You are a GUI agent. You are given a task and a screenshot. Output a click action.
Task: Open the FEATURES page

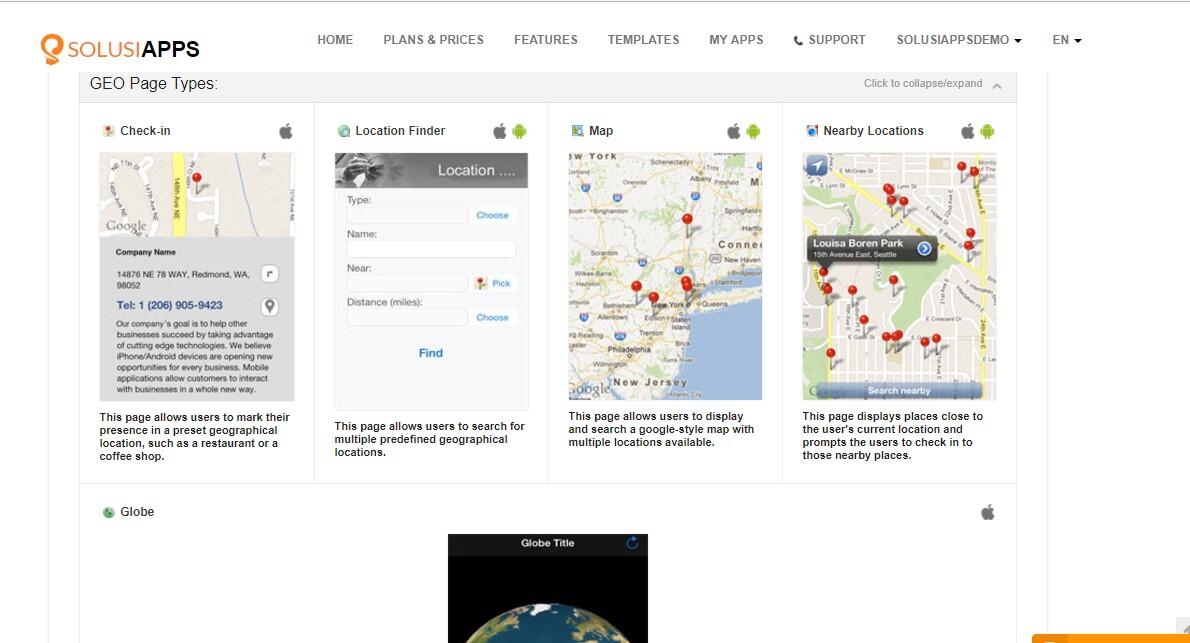click(x=546, y=39)
